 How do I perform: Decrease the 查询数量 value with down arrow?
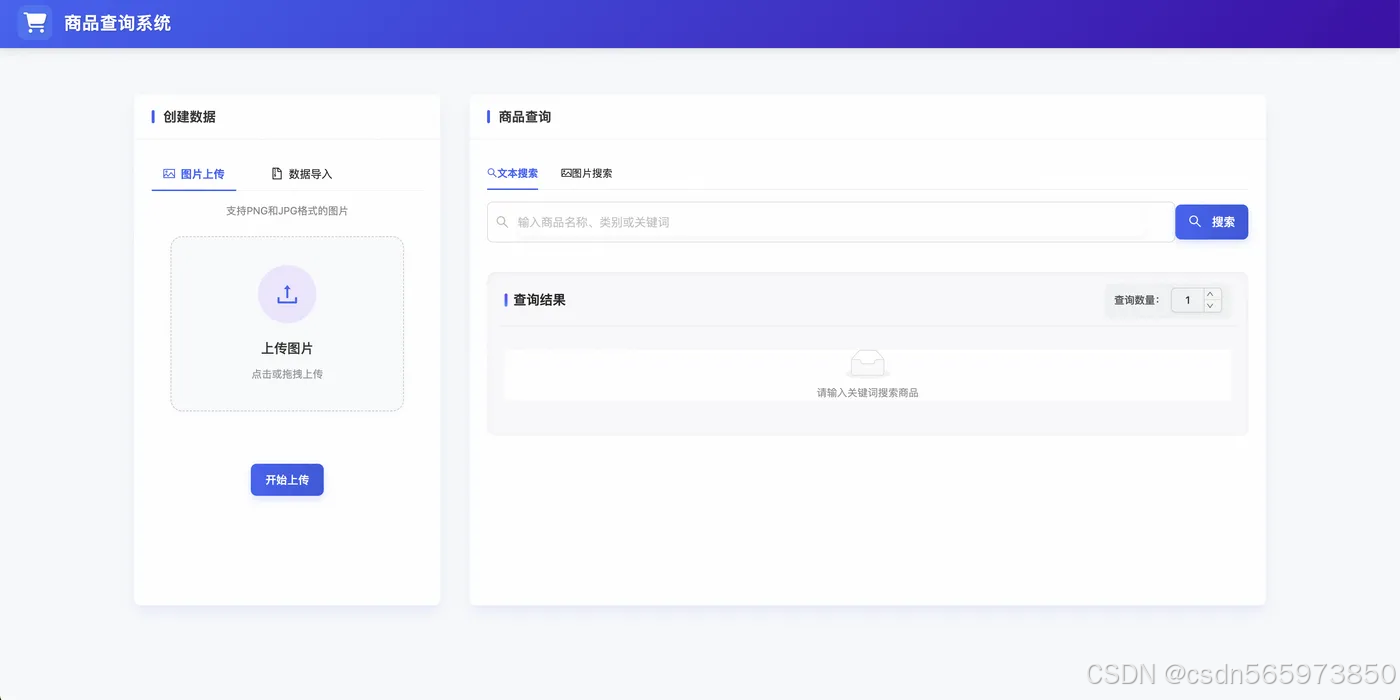(x=1212, y=306)
